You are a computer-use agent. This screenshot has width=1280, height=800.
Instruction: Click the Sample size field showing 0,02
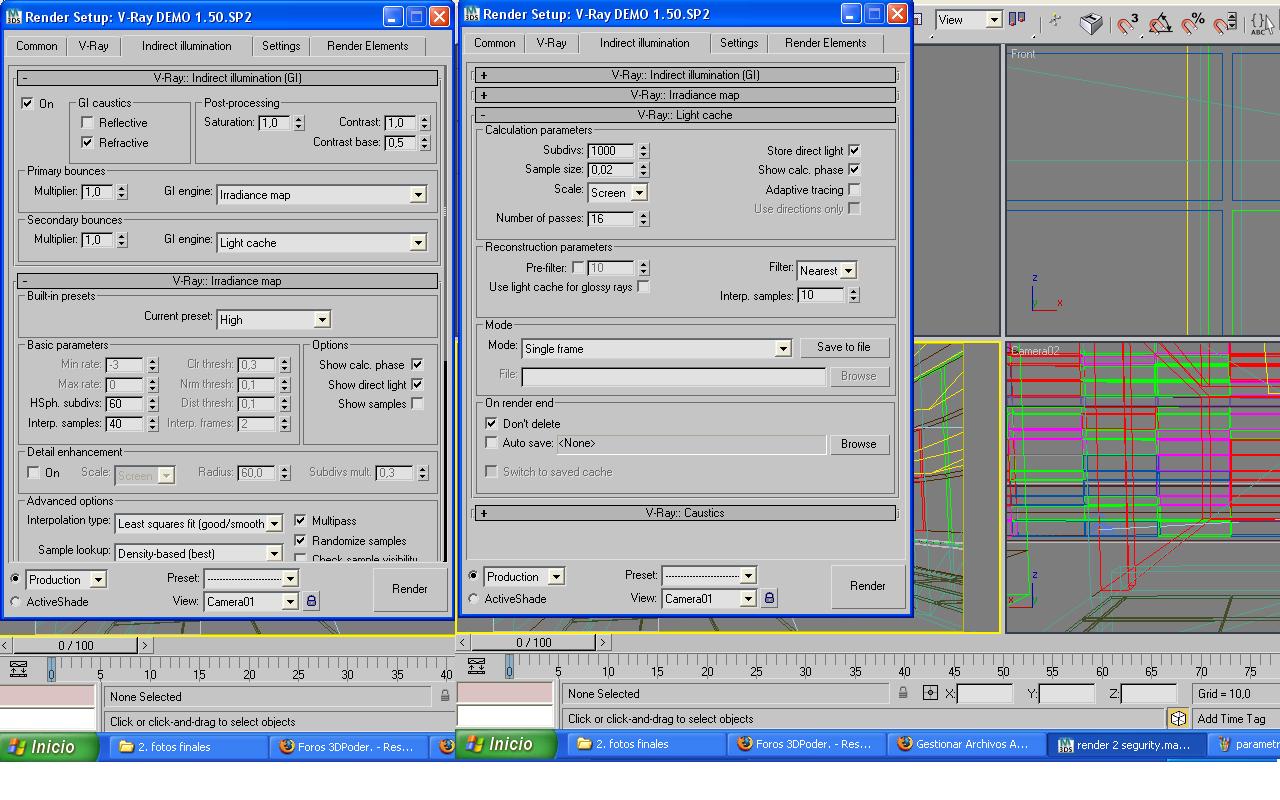611,170
